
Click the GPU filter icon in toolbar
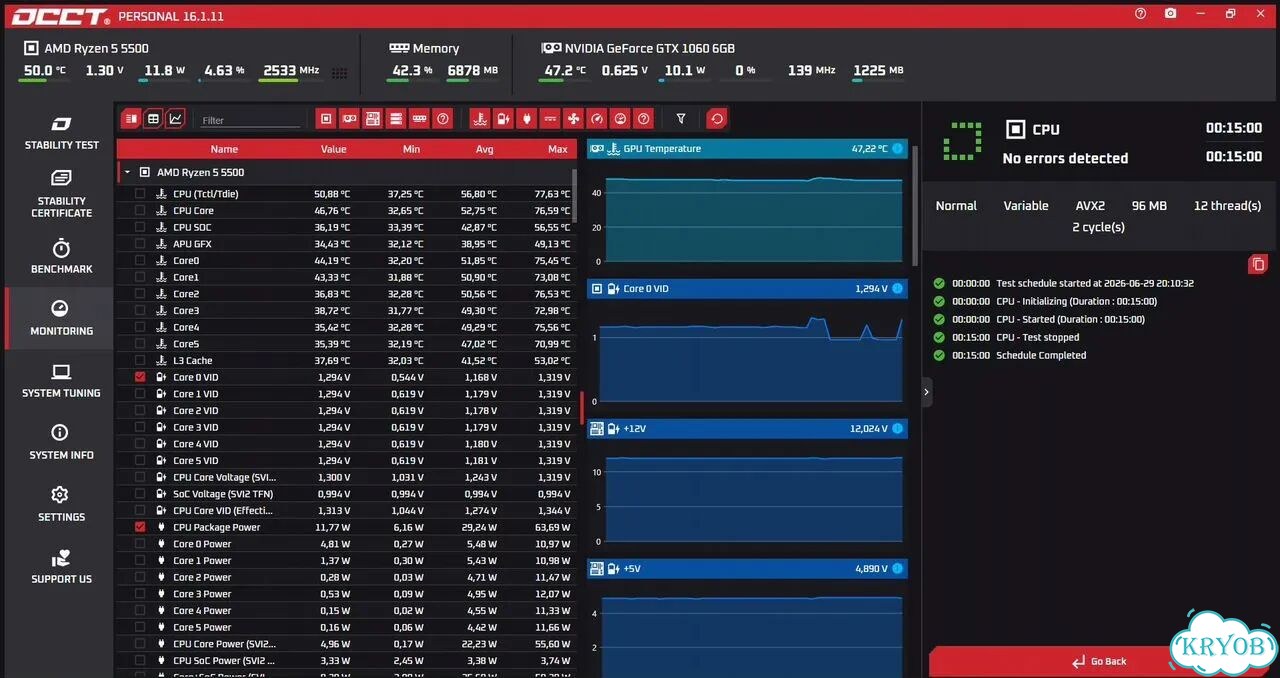click(x=349, y=119)
